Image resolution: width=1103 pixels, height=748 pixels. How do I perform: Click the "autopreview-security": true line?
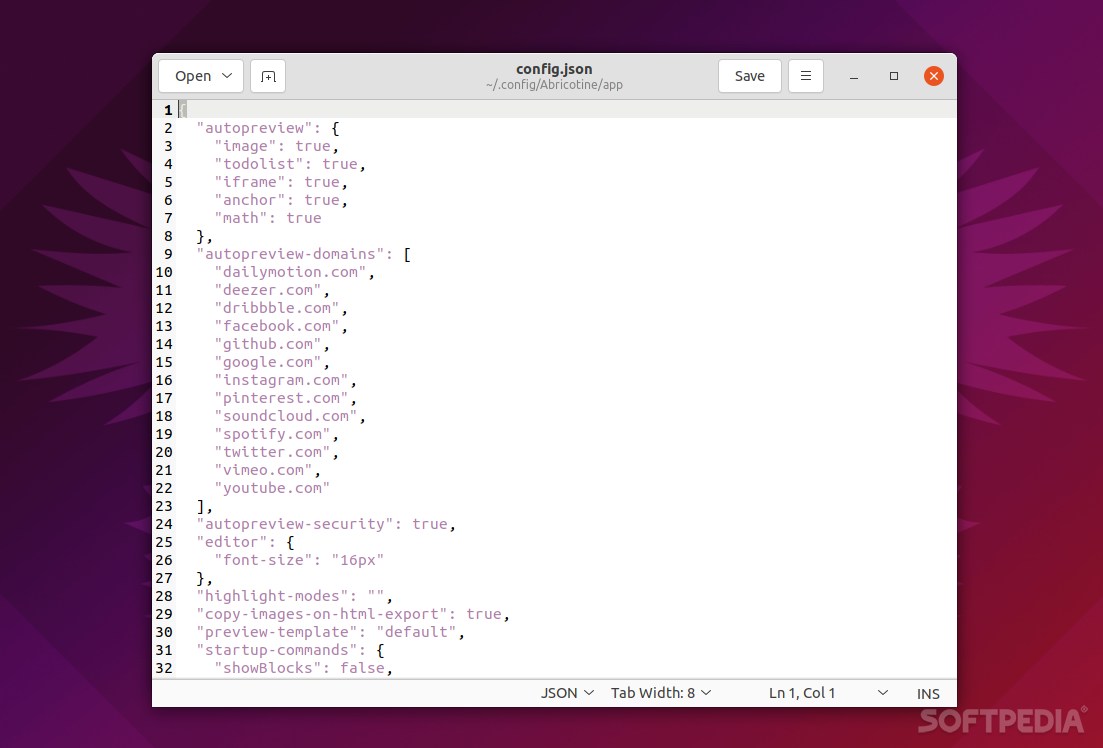(x=326, y=524)
